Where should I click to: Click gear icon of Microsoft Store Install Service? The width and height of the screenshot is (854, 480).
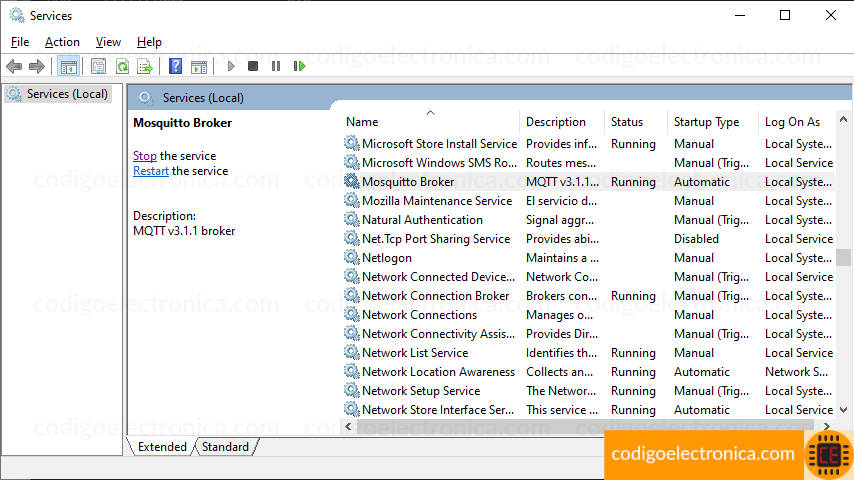coord(352,143)
